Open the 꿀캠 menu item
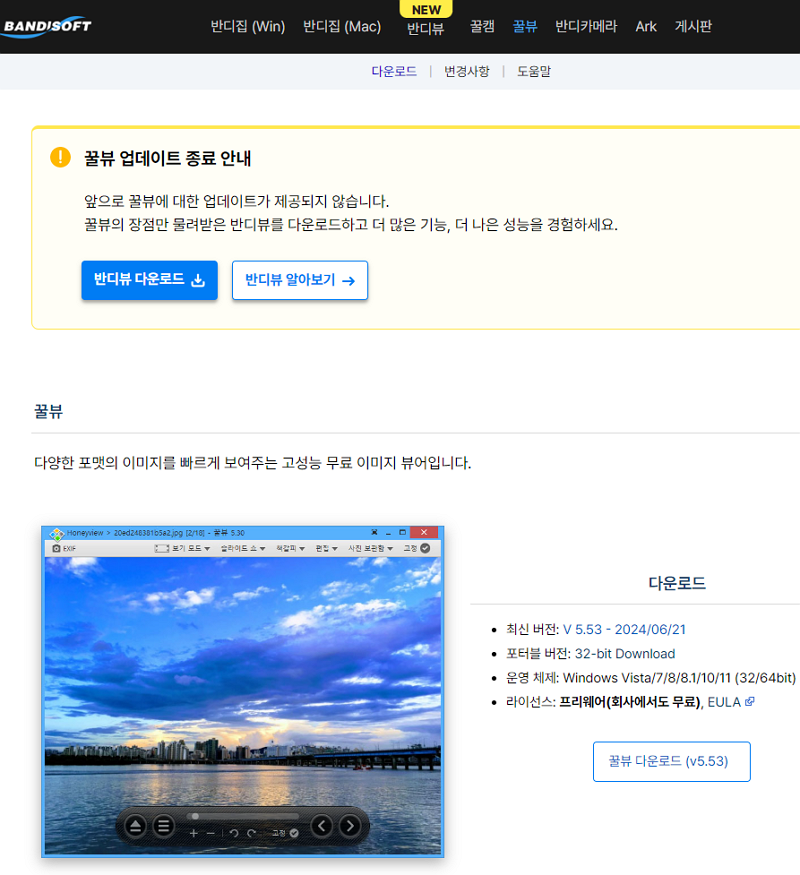Screen dimensions: 800x875 tap(482, 26)
